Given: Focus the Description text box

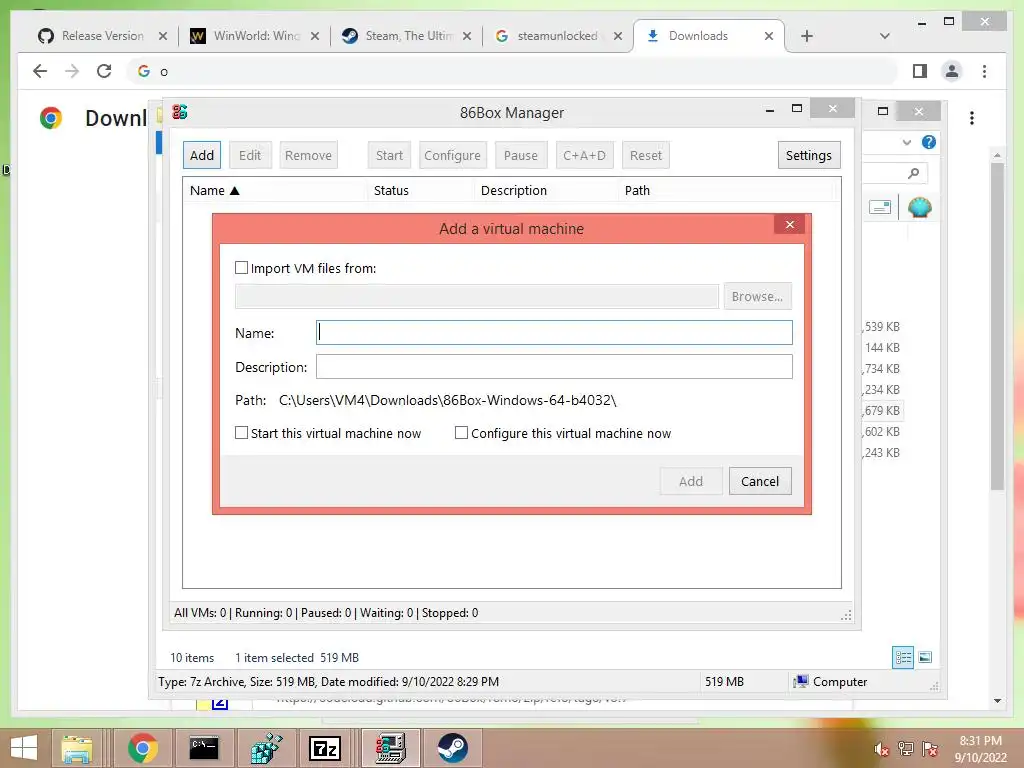Looking at the screenshot, I should (554, 366).
